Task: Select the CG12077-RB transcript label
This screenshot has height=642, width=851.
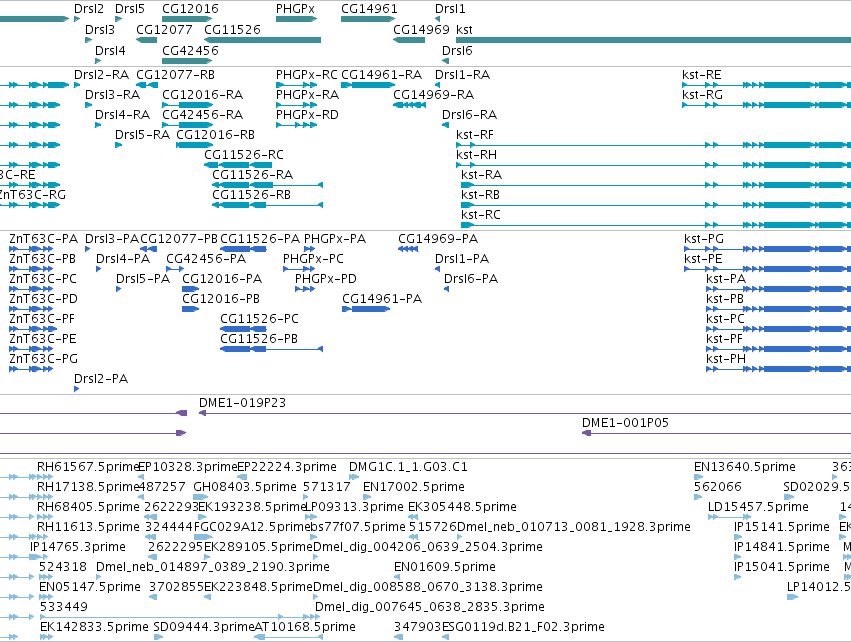Action: click(x=175, y=74)
